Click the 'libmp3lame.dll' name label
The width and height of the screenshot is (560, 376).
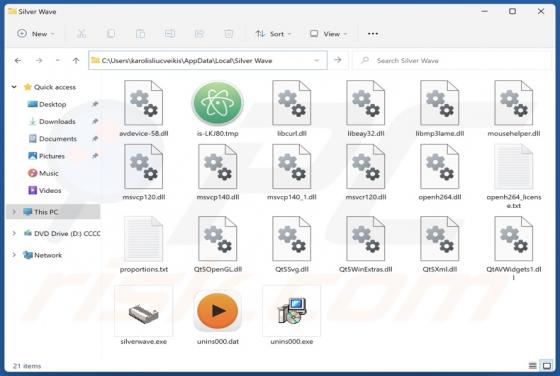click(440, 134)
